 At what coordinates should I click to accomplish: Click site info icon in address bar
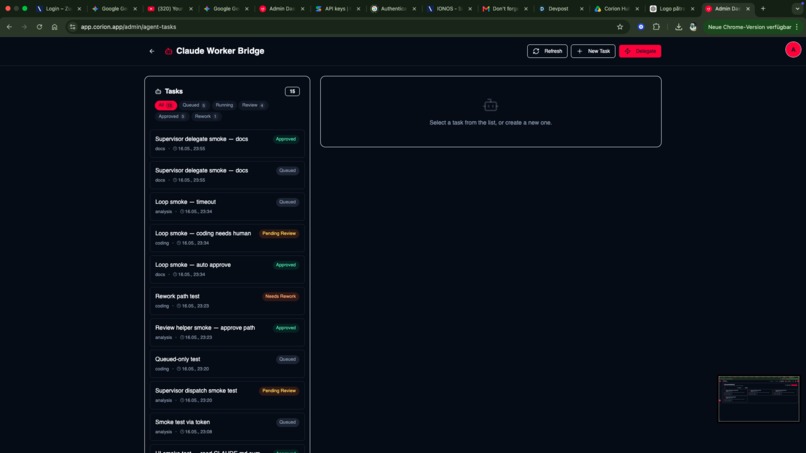(x=72, y=27)
